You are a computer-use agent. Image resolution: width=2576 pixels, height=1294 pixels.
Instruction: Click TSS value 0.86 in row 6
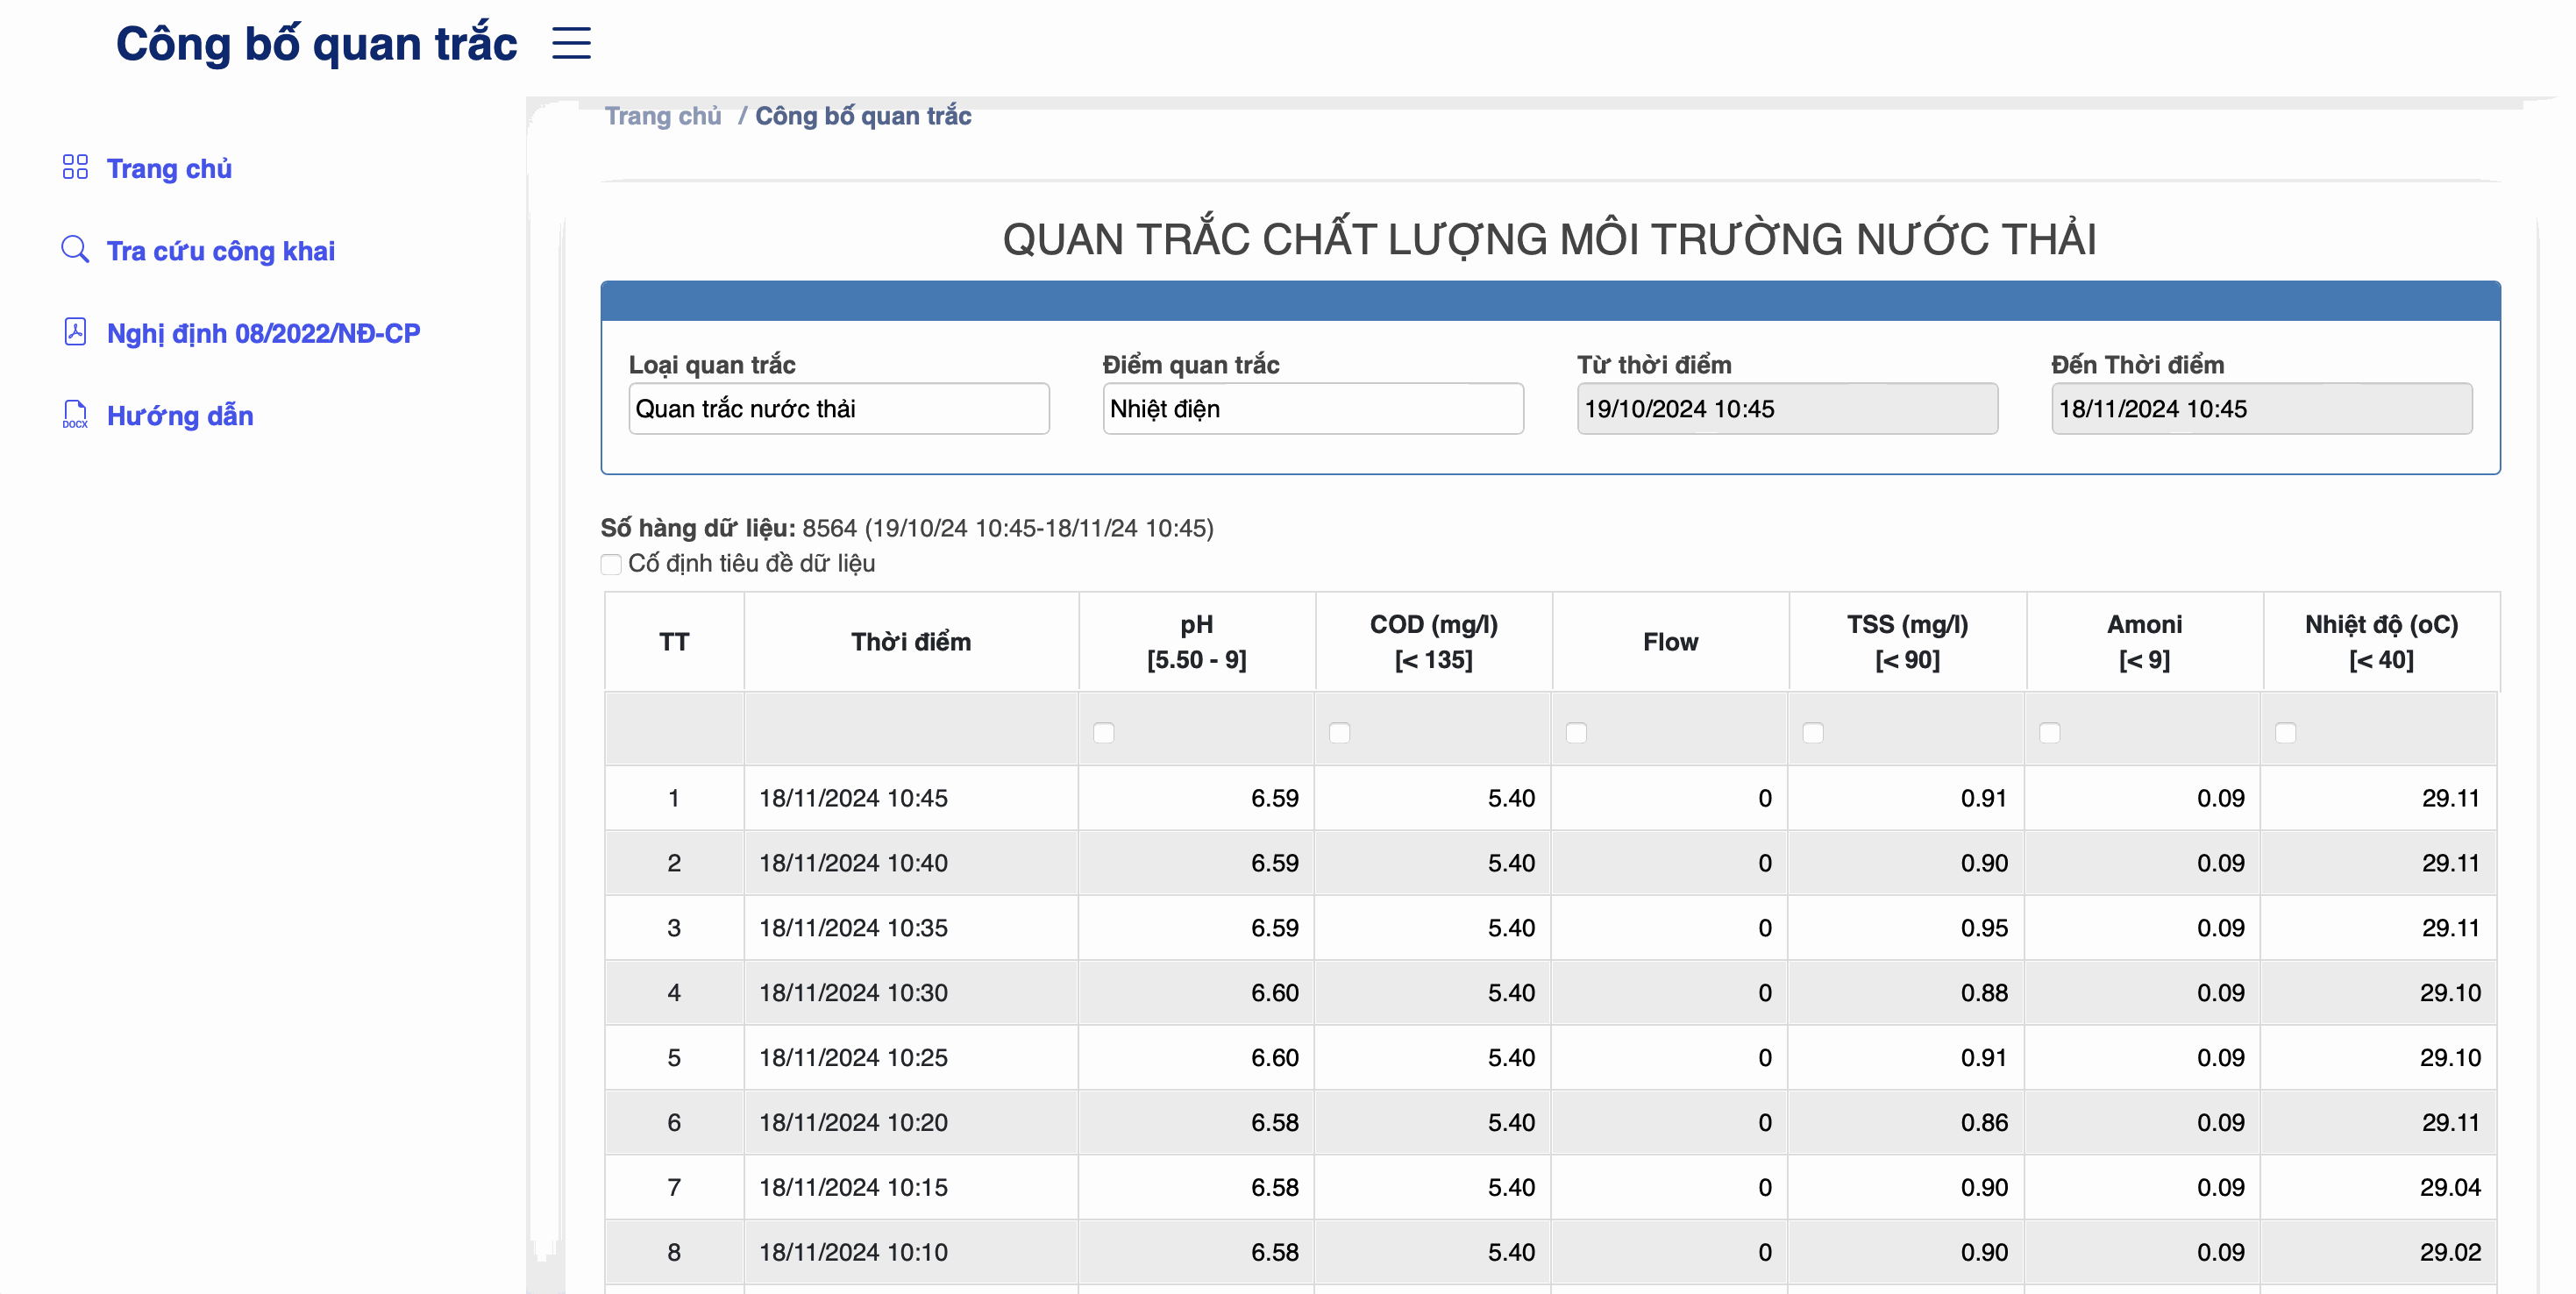pyautogui.click(x=1983, y=1123)
